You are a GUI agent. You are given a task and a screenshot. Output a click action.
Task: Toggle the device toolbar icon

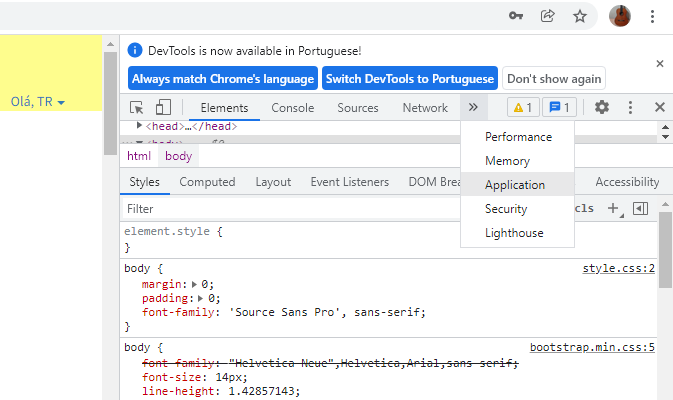[163, 107]
